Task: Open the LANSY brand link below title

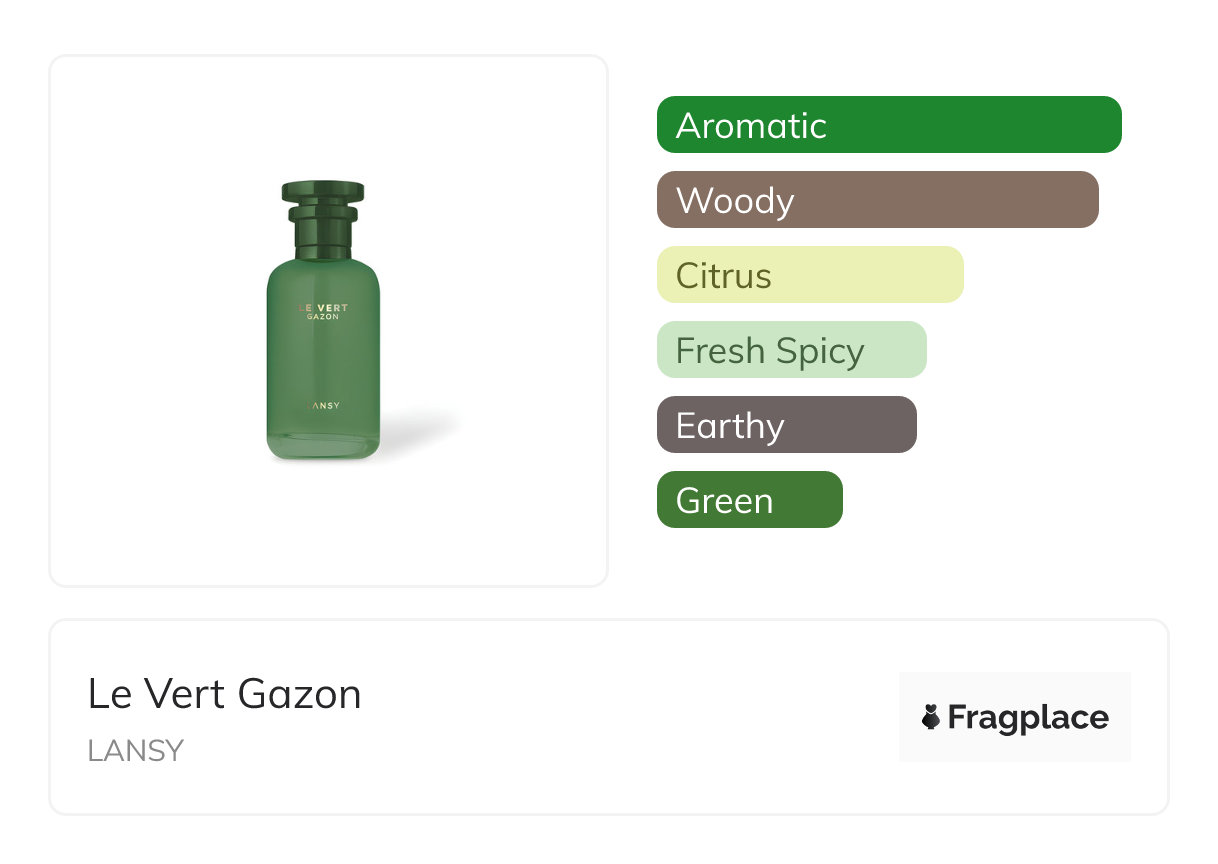Action: click(136, 751)
